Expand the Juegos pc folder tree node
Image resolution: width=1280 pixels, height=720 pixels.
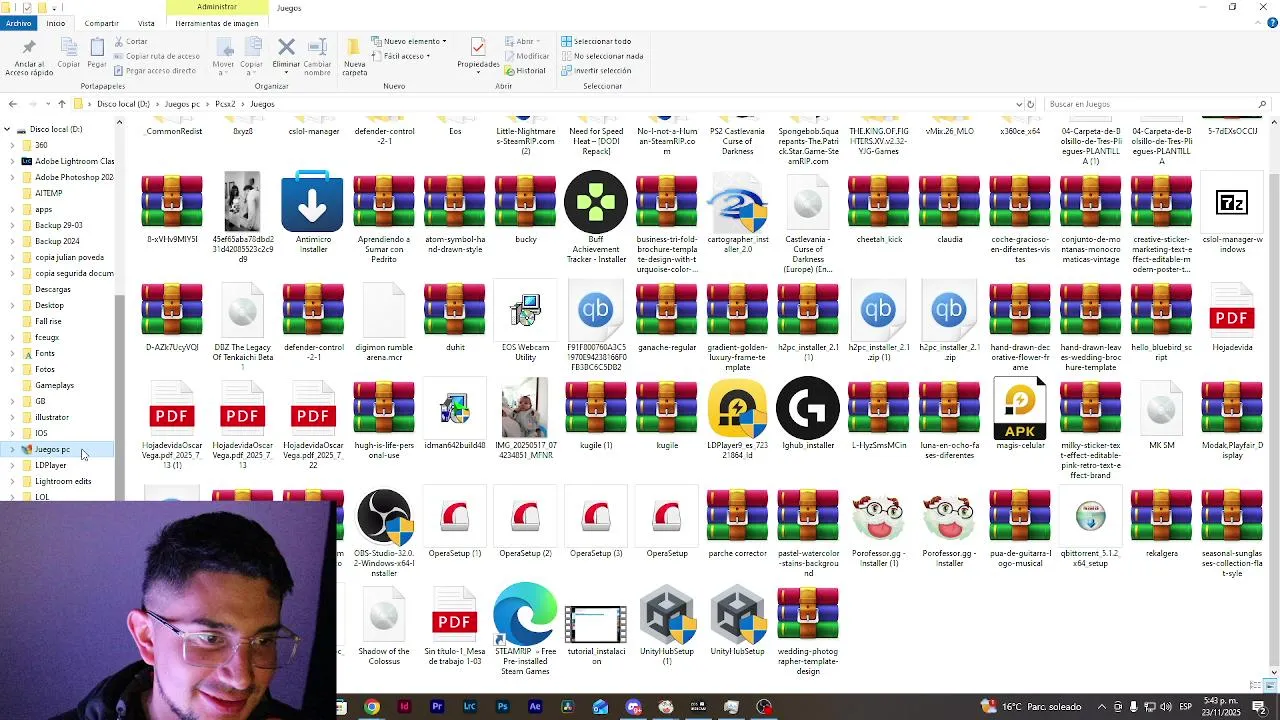[x=12, y=449]
